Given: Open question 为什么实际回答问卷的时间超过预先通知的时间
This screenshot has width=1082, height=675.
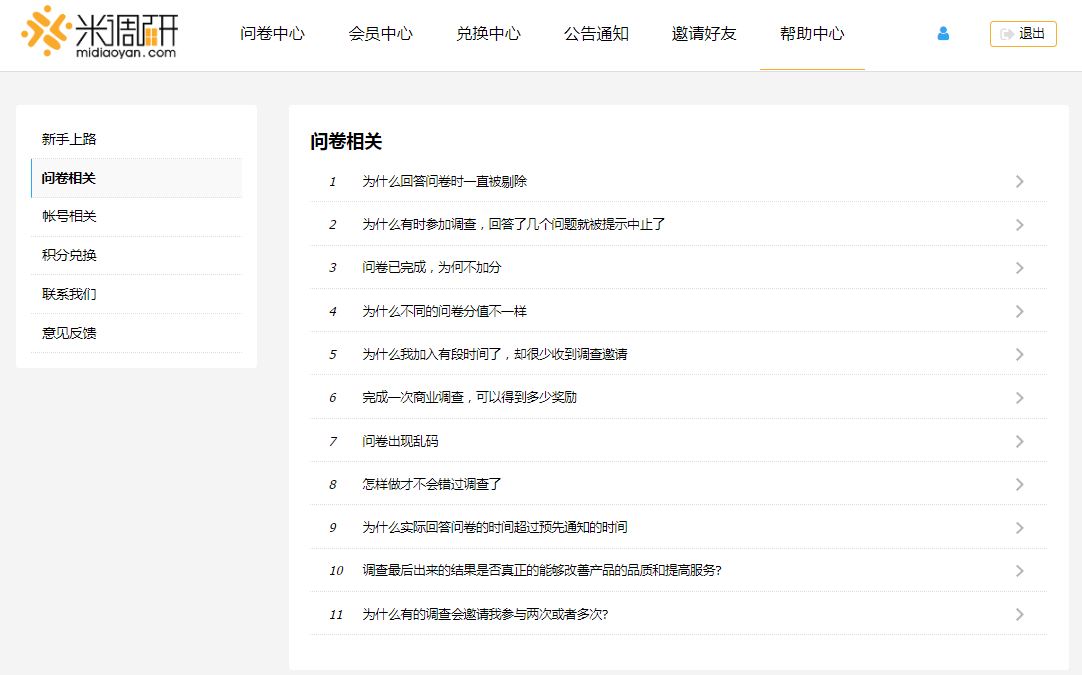Looking at the screenshot, I should point(495,527).
